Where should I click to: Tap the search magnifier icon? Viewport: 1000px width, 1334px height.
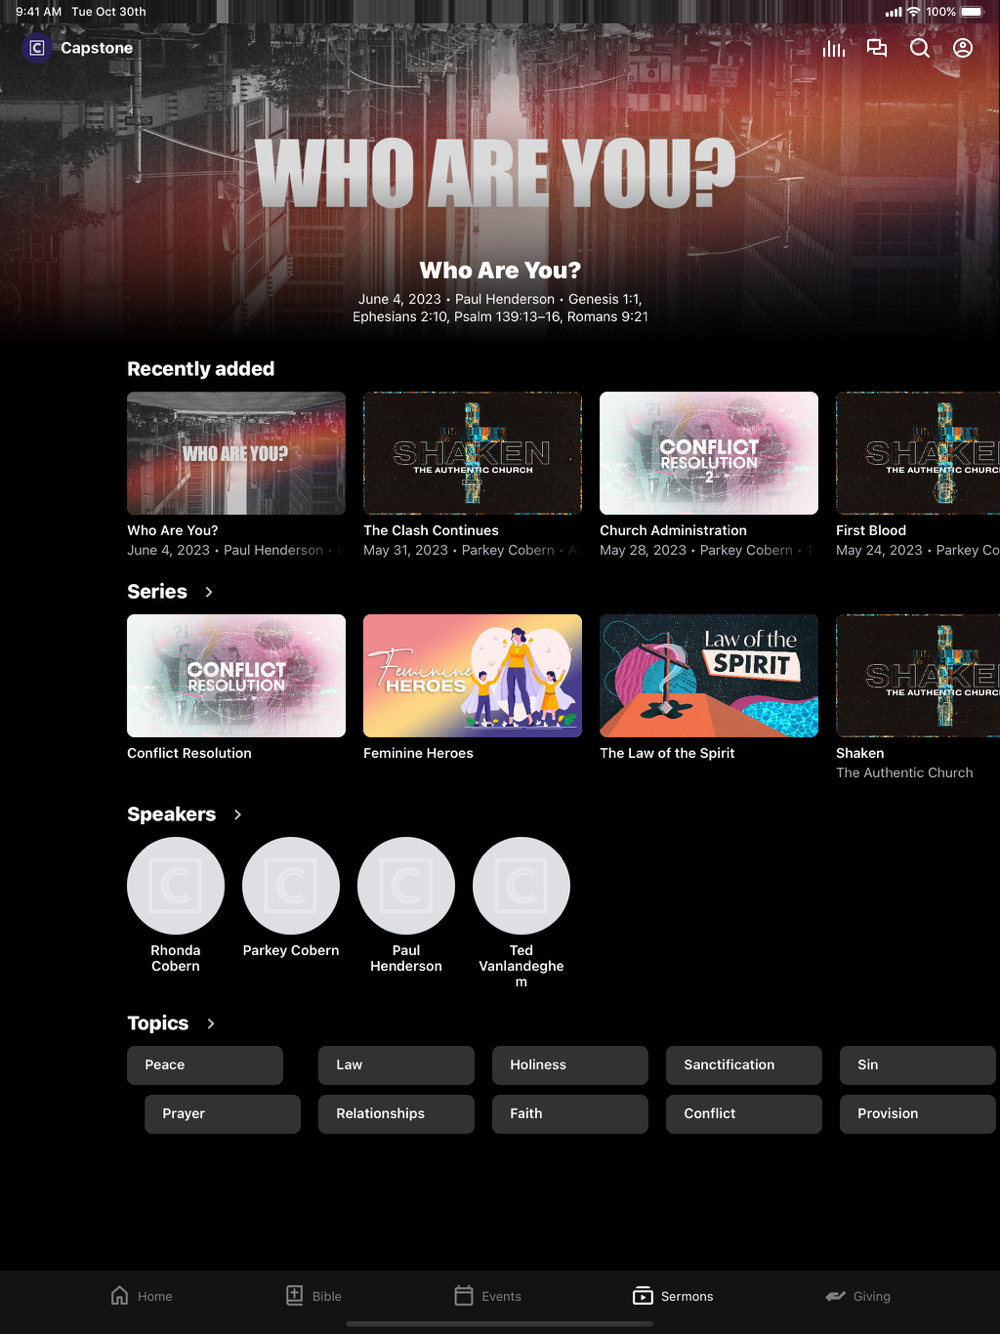pos(920,48)
